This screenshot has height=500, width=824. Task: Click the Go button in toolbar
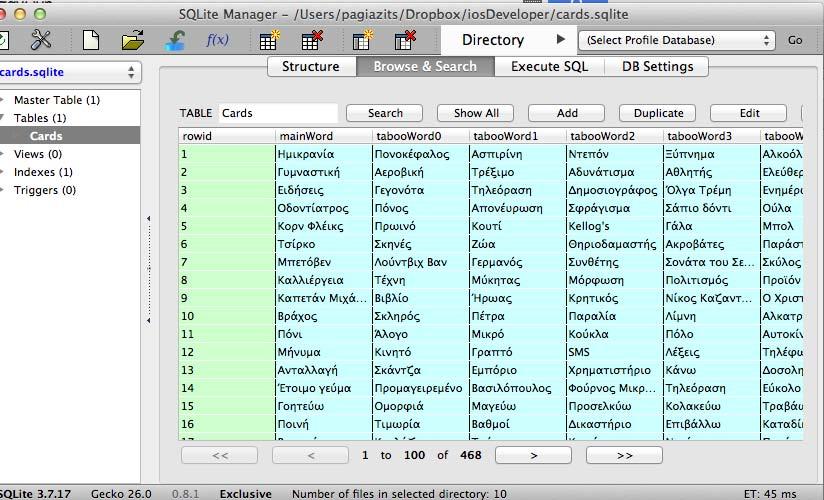pos(795,40)
